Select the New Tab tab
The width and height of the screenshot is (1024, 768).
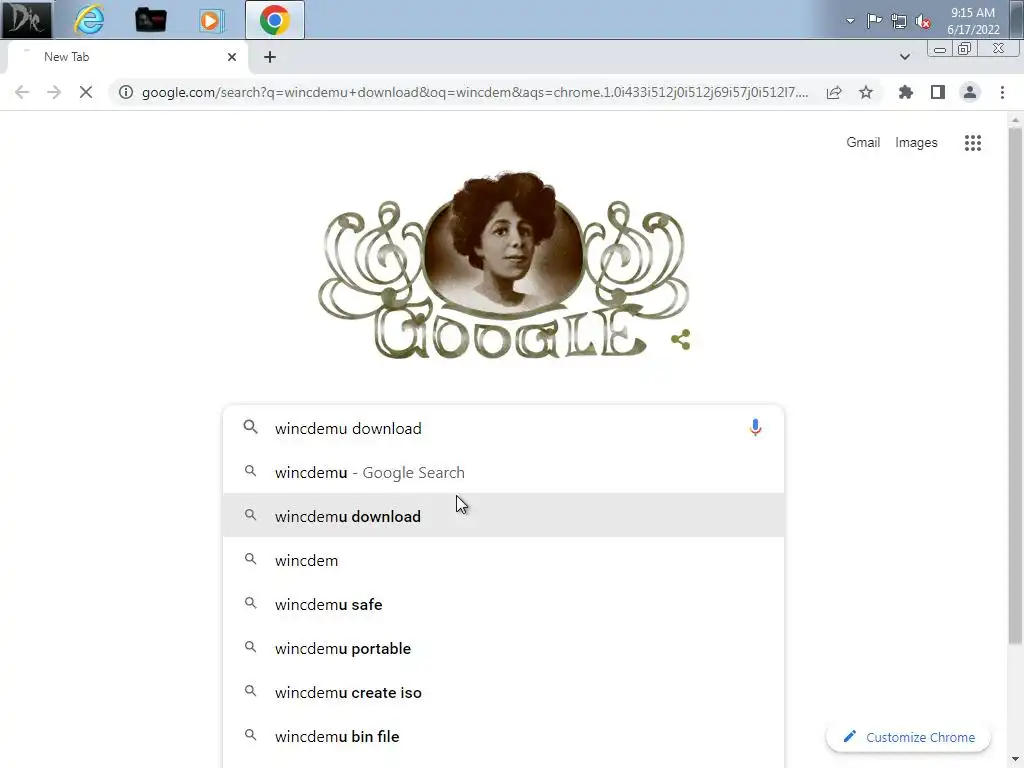pos(127,57)
